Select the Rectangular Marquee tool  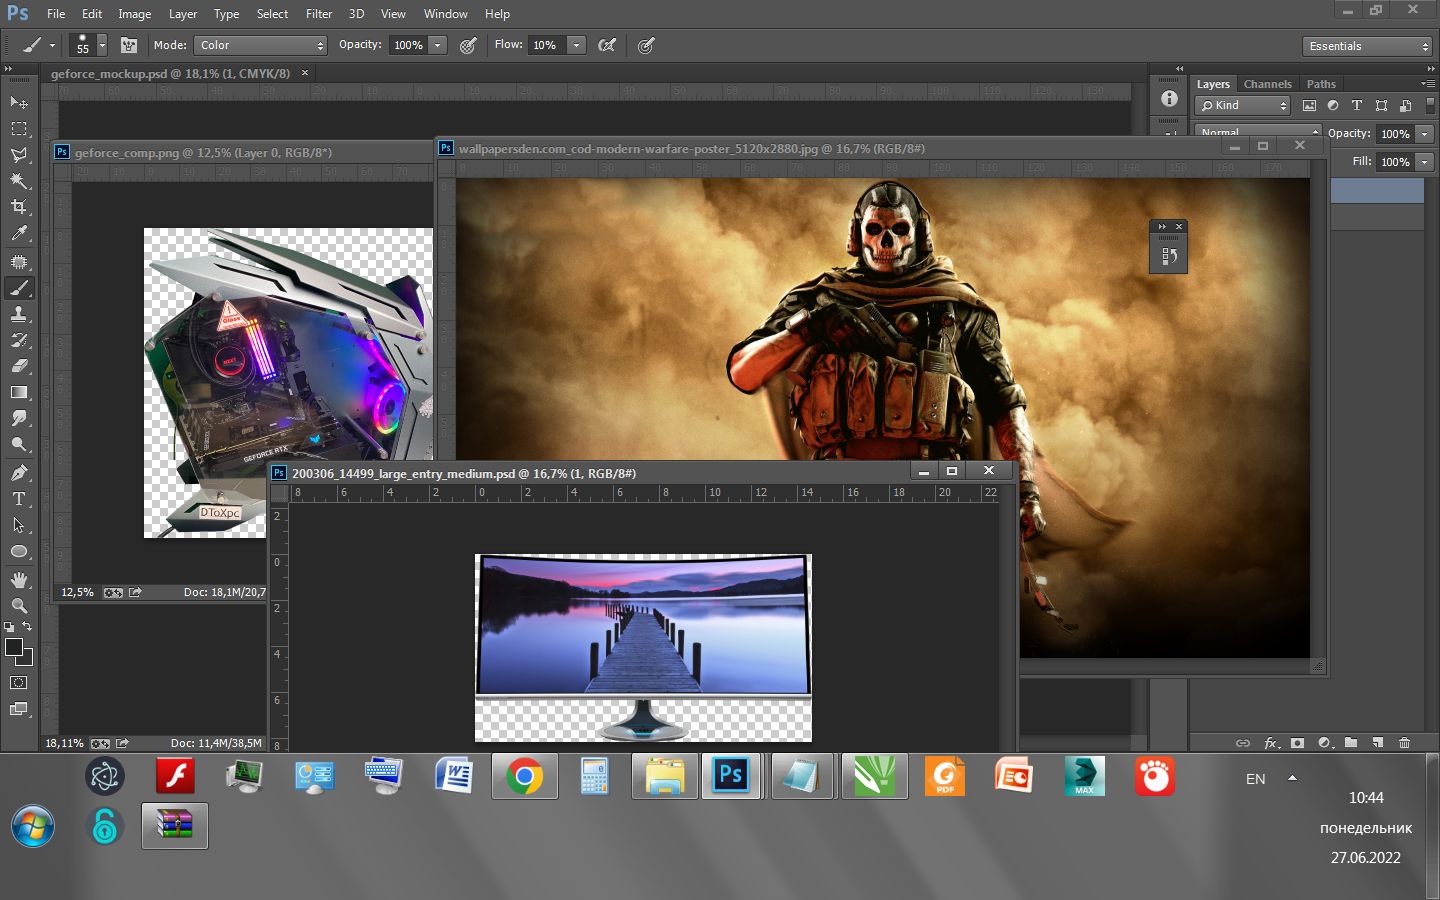(x=19, y=128)
